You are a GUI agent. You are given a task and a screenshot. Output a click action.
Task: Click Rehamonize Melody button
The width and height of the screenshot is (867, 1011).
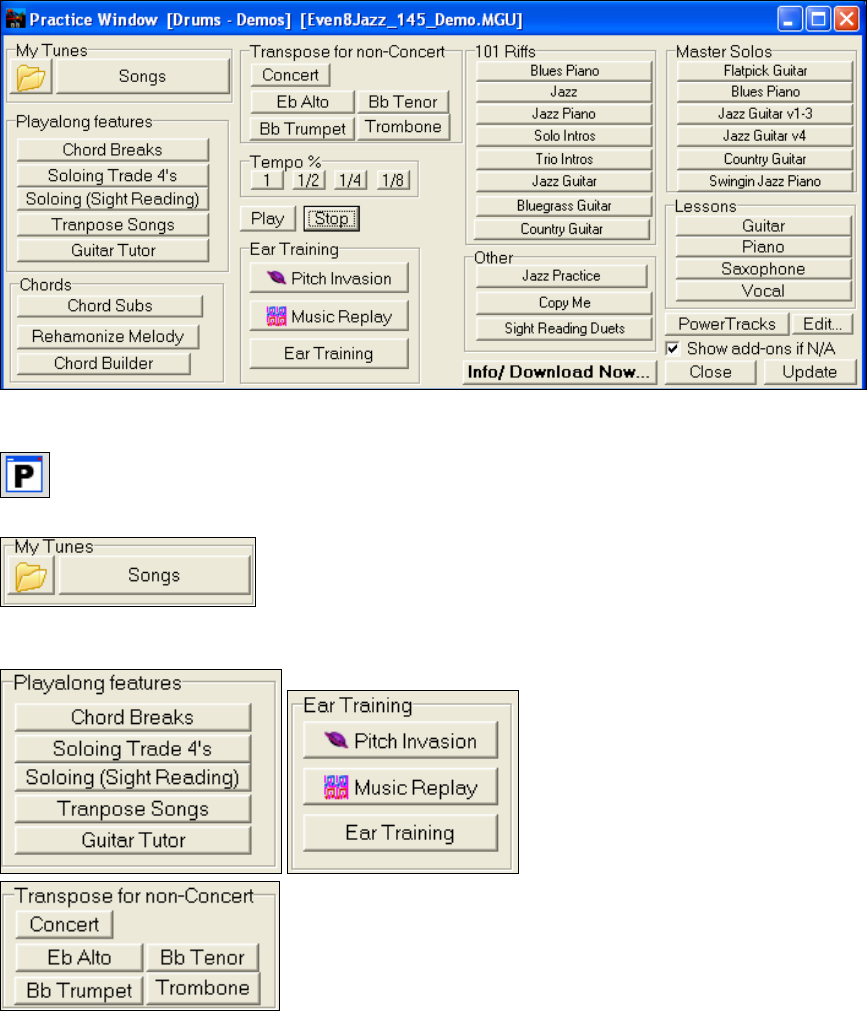(x=108, y=337)
